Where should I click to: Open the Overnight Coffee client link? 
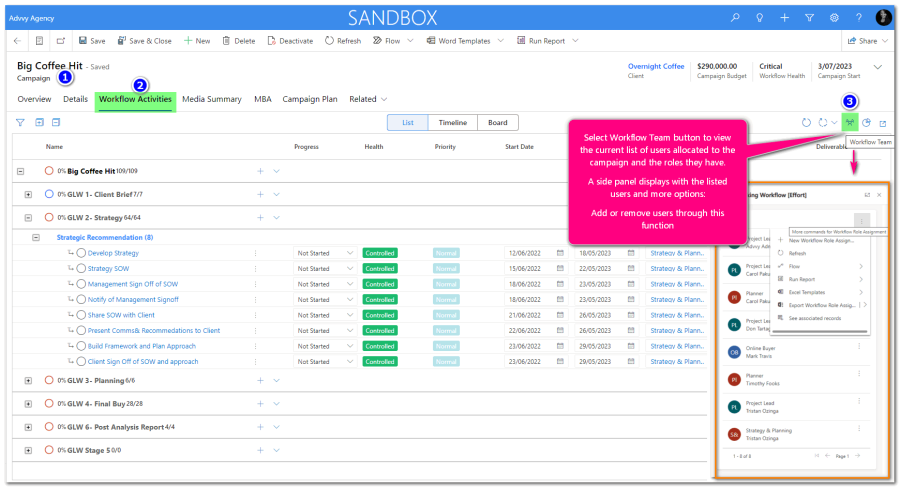tap(656, 66)
